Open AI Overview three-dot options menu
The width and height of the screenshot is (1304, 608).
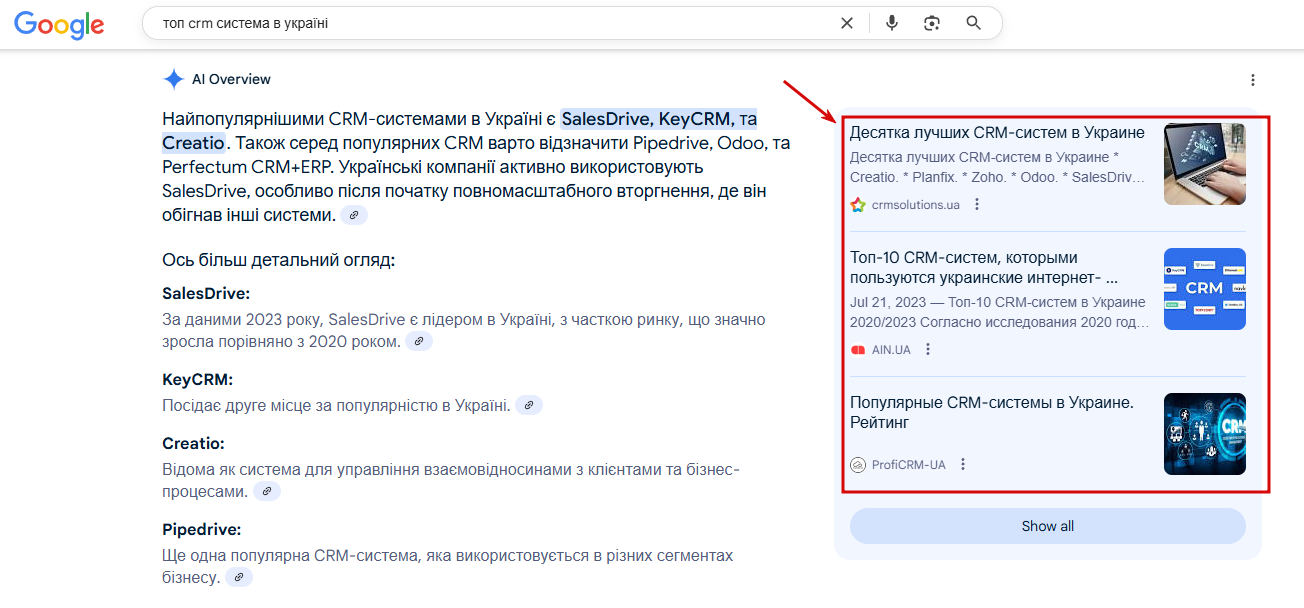pyautogui.click(x=1253, y=80)
